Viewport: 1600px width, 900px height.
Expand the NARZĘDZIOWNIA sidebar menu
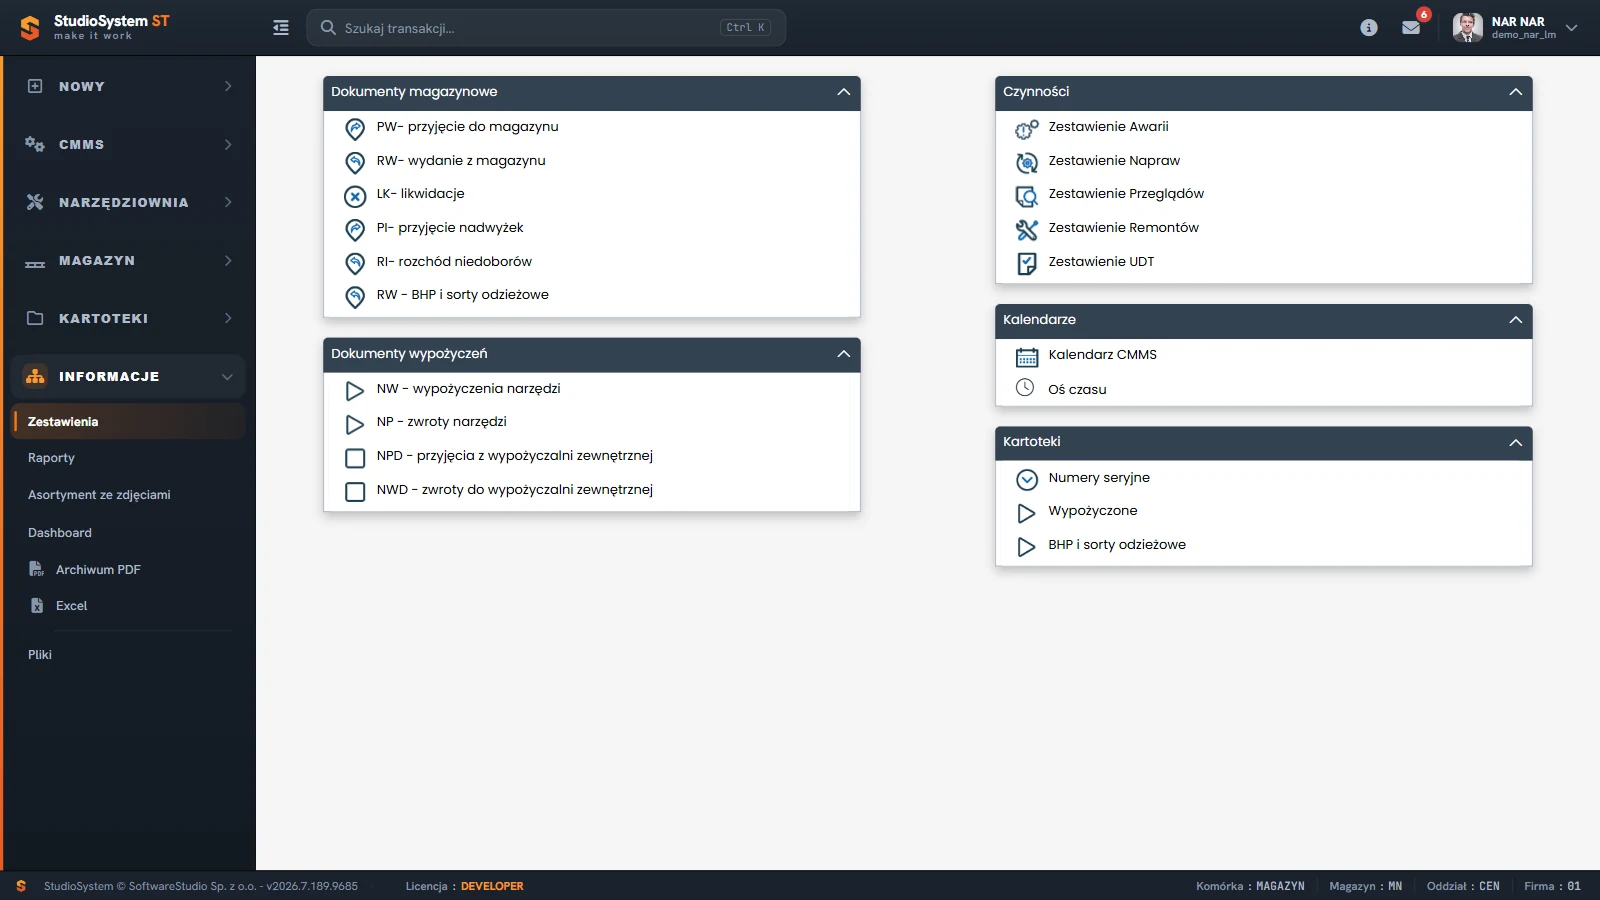(128, 202)
